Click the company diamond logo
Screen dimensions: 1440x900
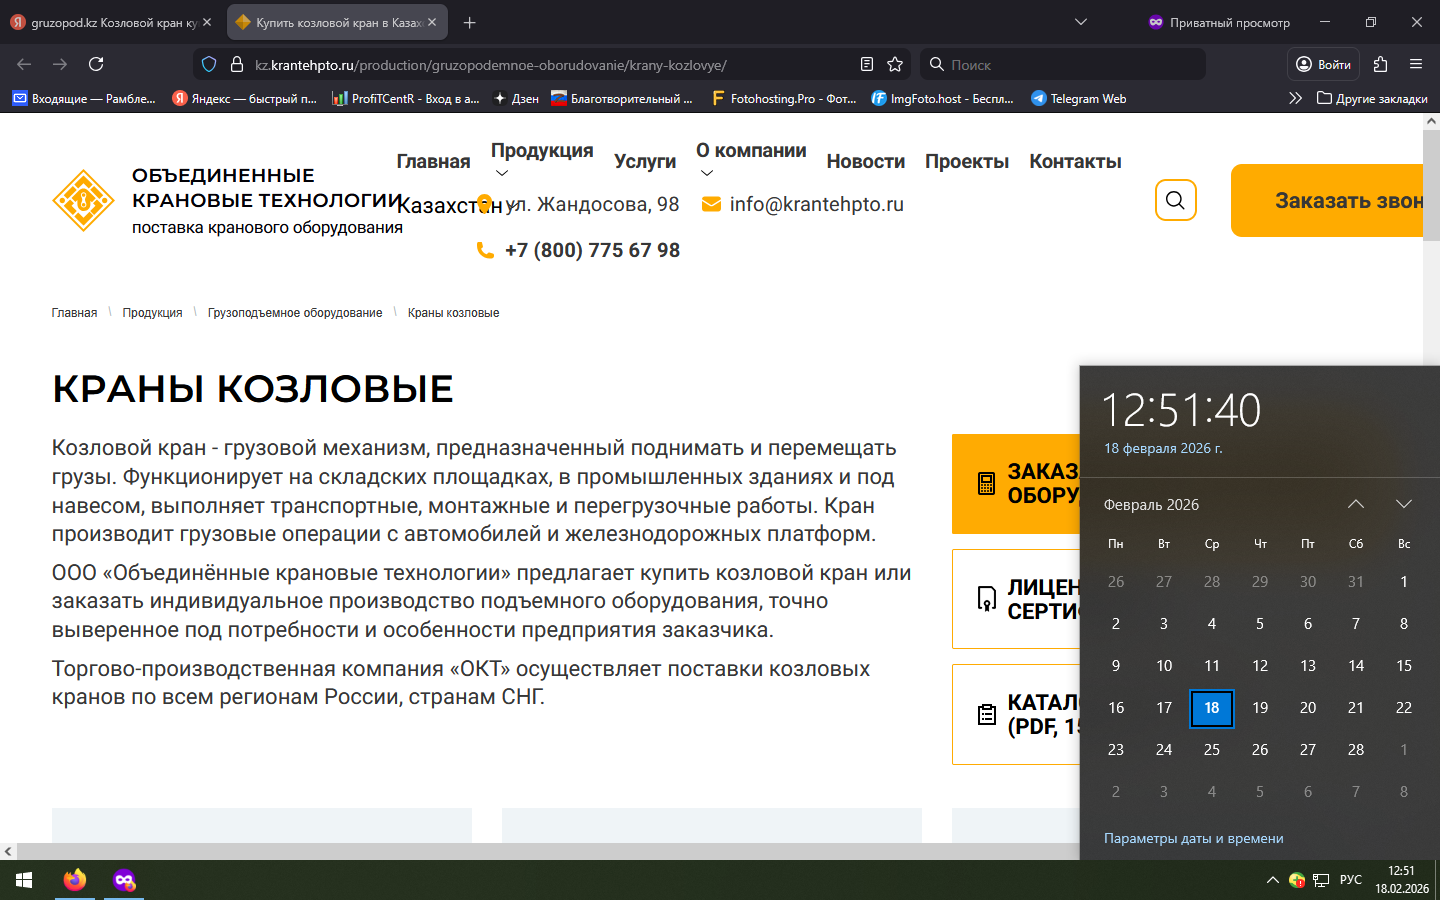[x=83, y=201]
